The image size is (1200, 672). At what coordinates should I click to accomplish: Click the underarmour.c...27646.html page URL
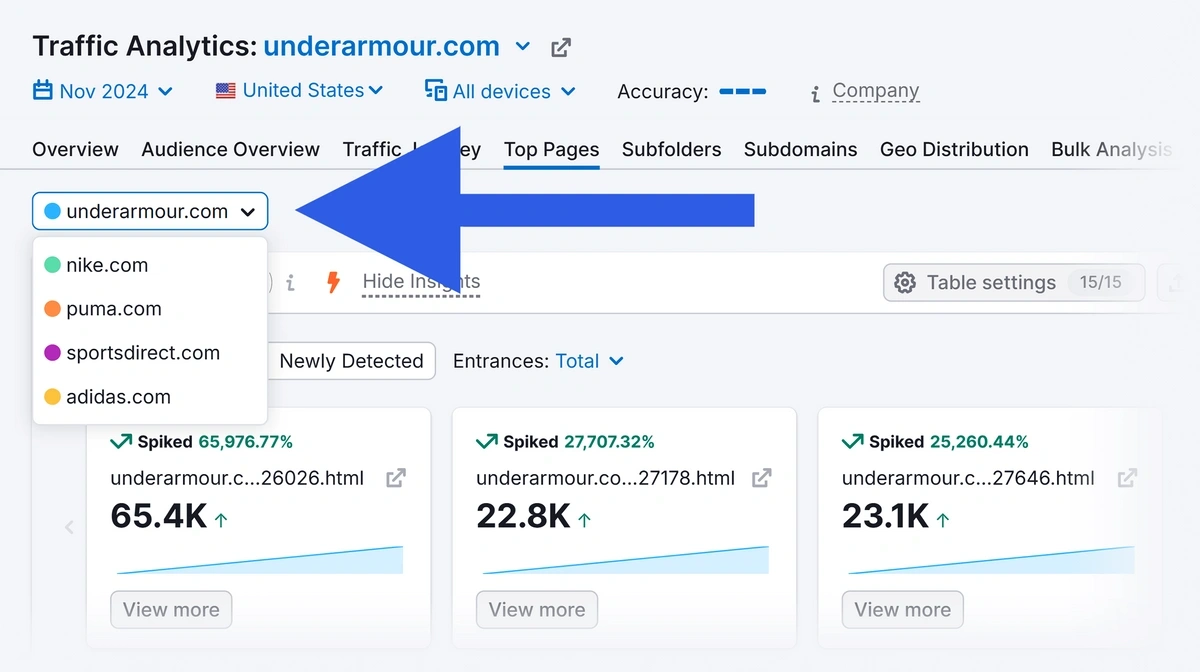969,478
